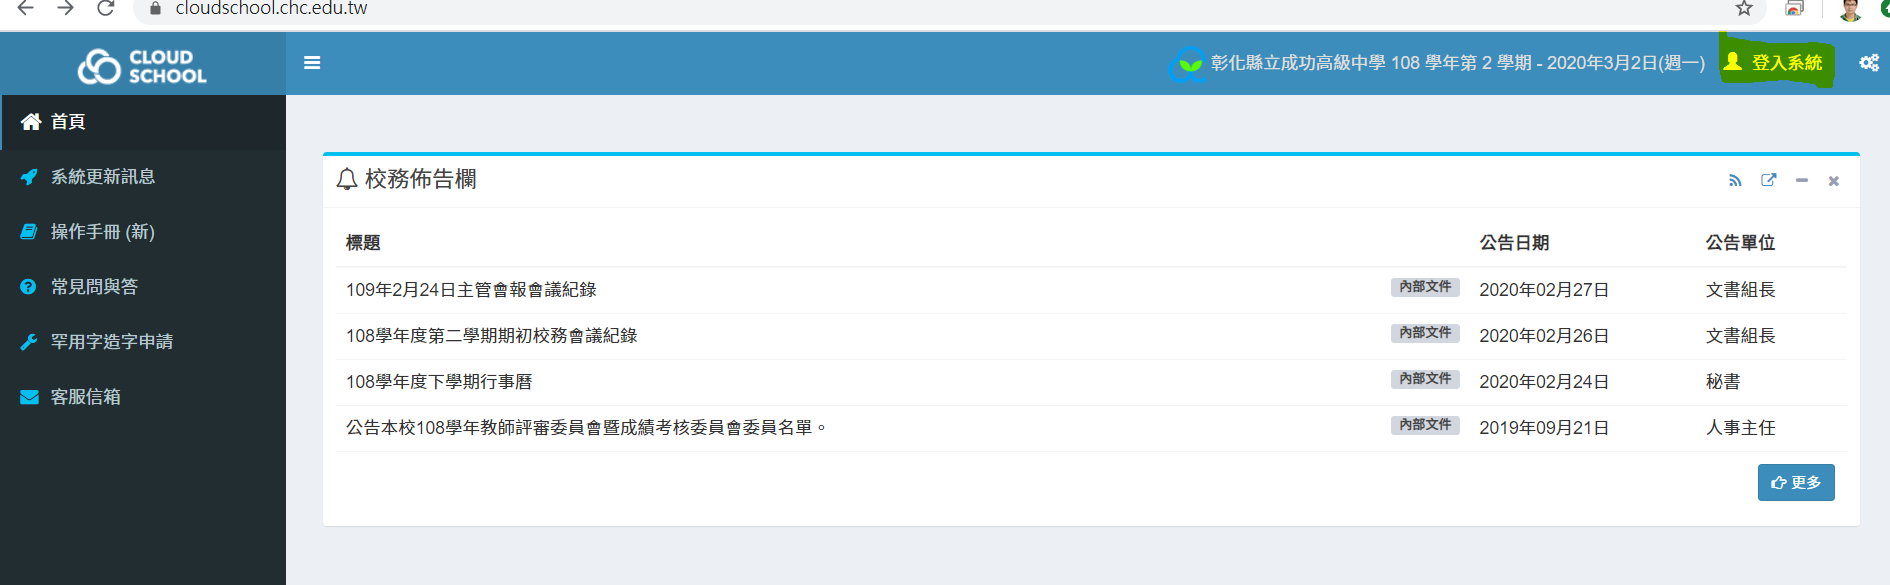Screen dimensions: 1890x585
Task: Click the 標題 column header
Action: pyautogui.click(x=363, y=243)
